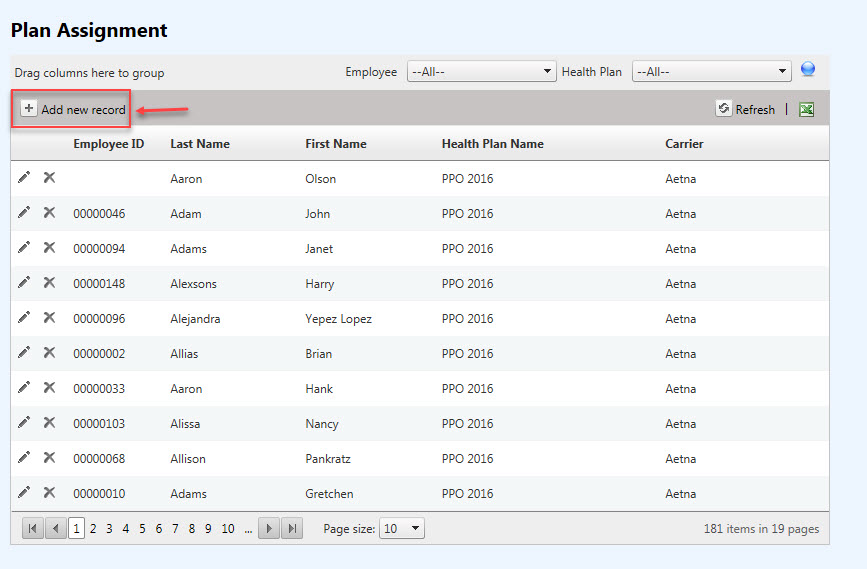Viewport: 867px width, 569px height.
Task: Go to page 2
Action: (93, 529)
